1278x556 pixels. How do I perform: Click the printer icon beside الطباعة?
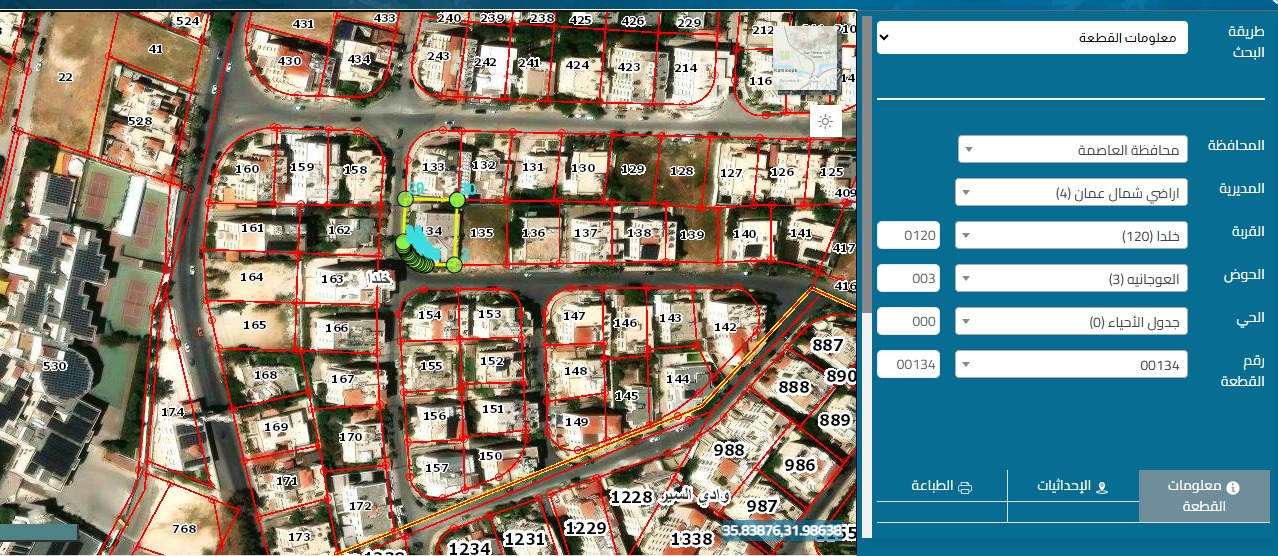click(965, 487)
